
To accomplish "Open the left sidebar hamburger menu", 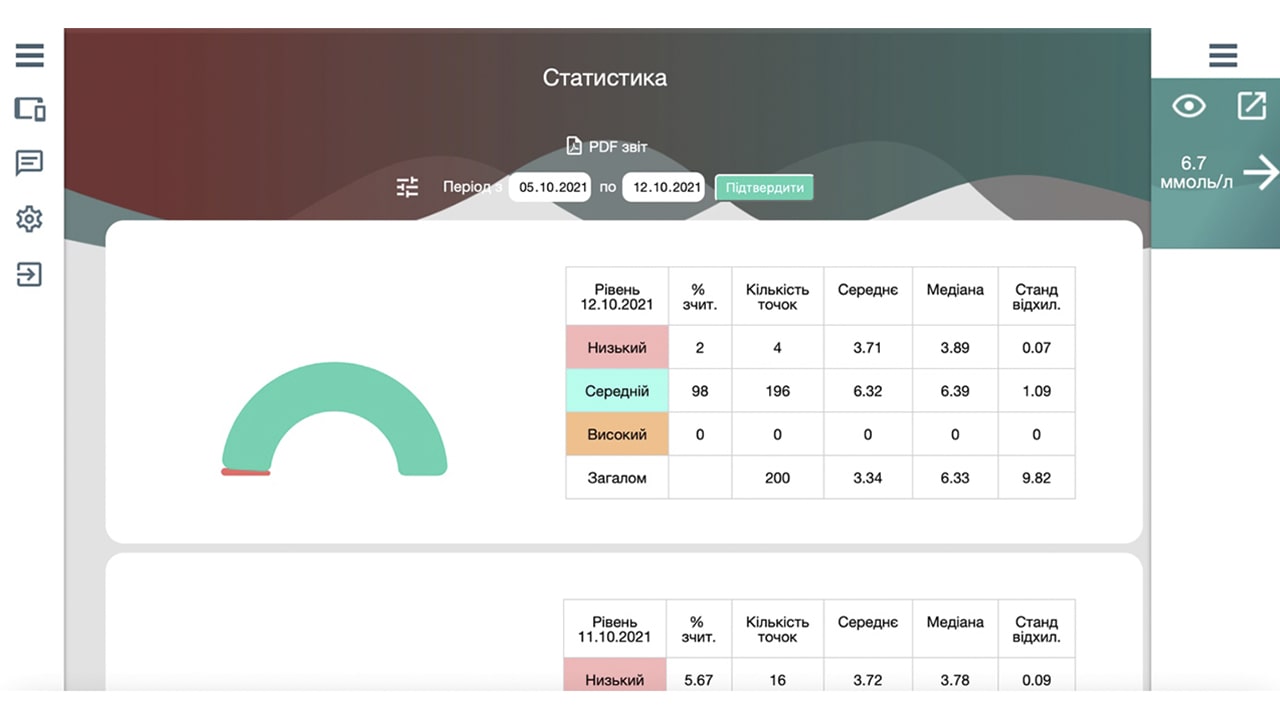I will (x=29, y=56).
